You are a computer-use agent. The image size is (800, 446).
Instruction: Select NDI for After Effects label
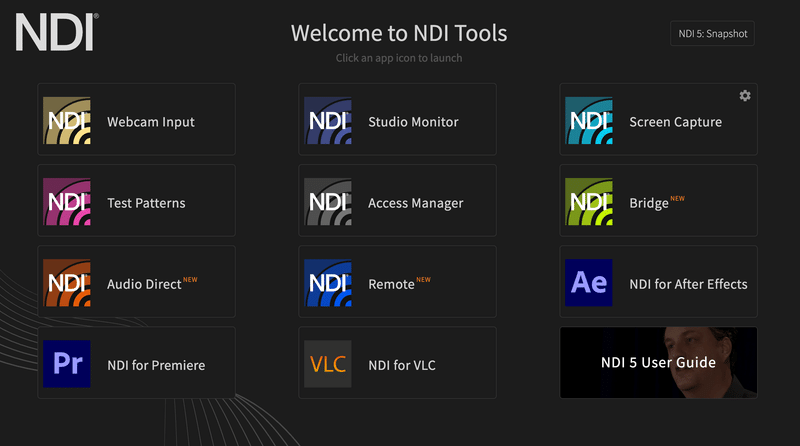pyautogui.click(x=688, y=284)
